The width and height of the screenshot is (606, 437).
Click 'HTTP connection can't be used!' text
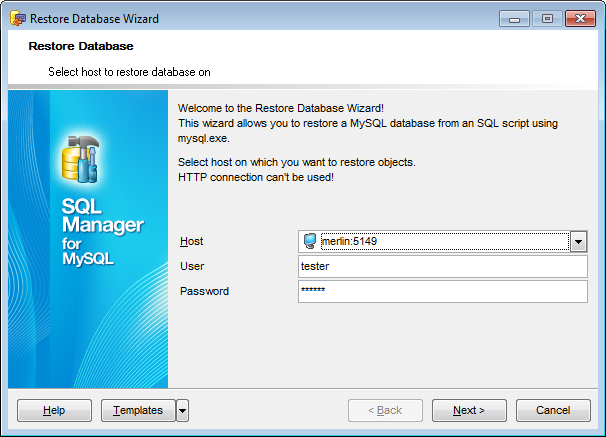(256, 177)
